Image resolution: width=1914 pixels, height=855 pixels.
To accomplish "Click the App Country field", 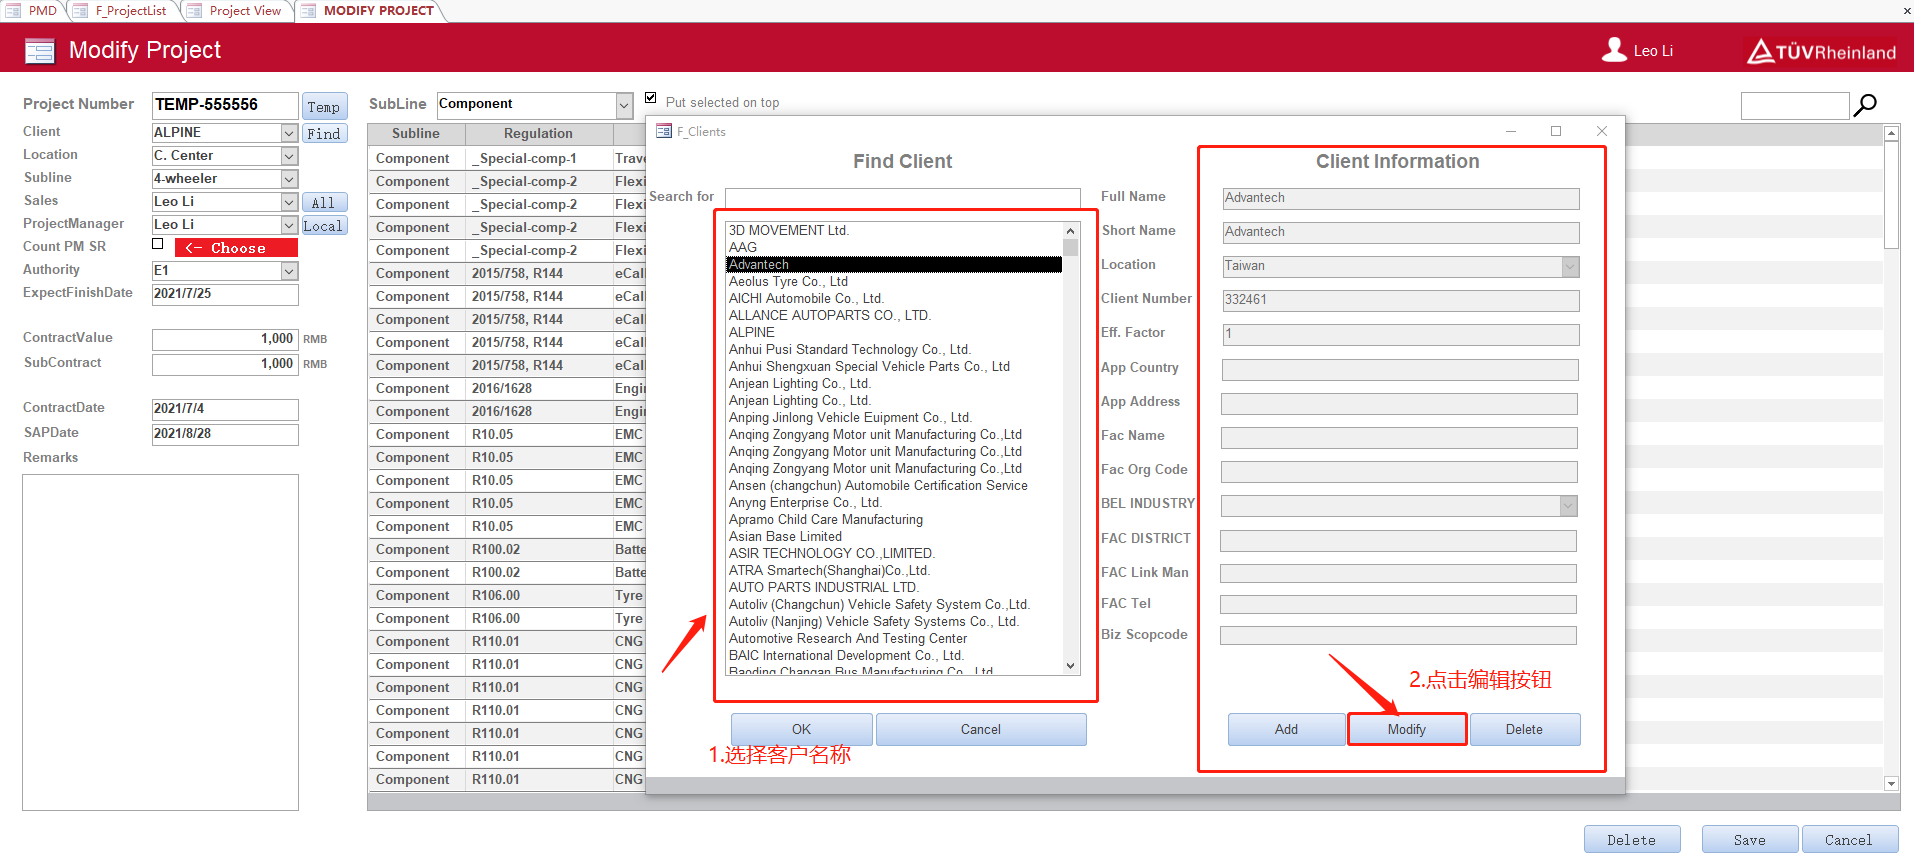I will [1400, 370].
